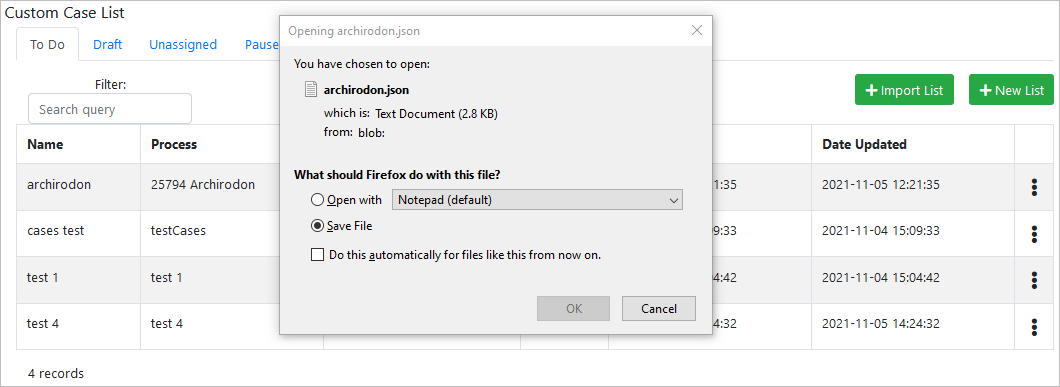The height and width of the screenshot is (387, 1060).
Task: Close the Opening archirodon.json dialog
Action: click(697, 30)
